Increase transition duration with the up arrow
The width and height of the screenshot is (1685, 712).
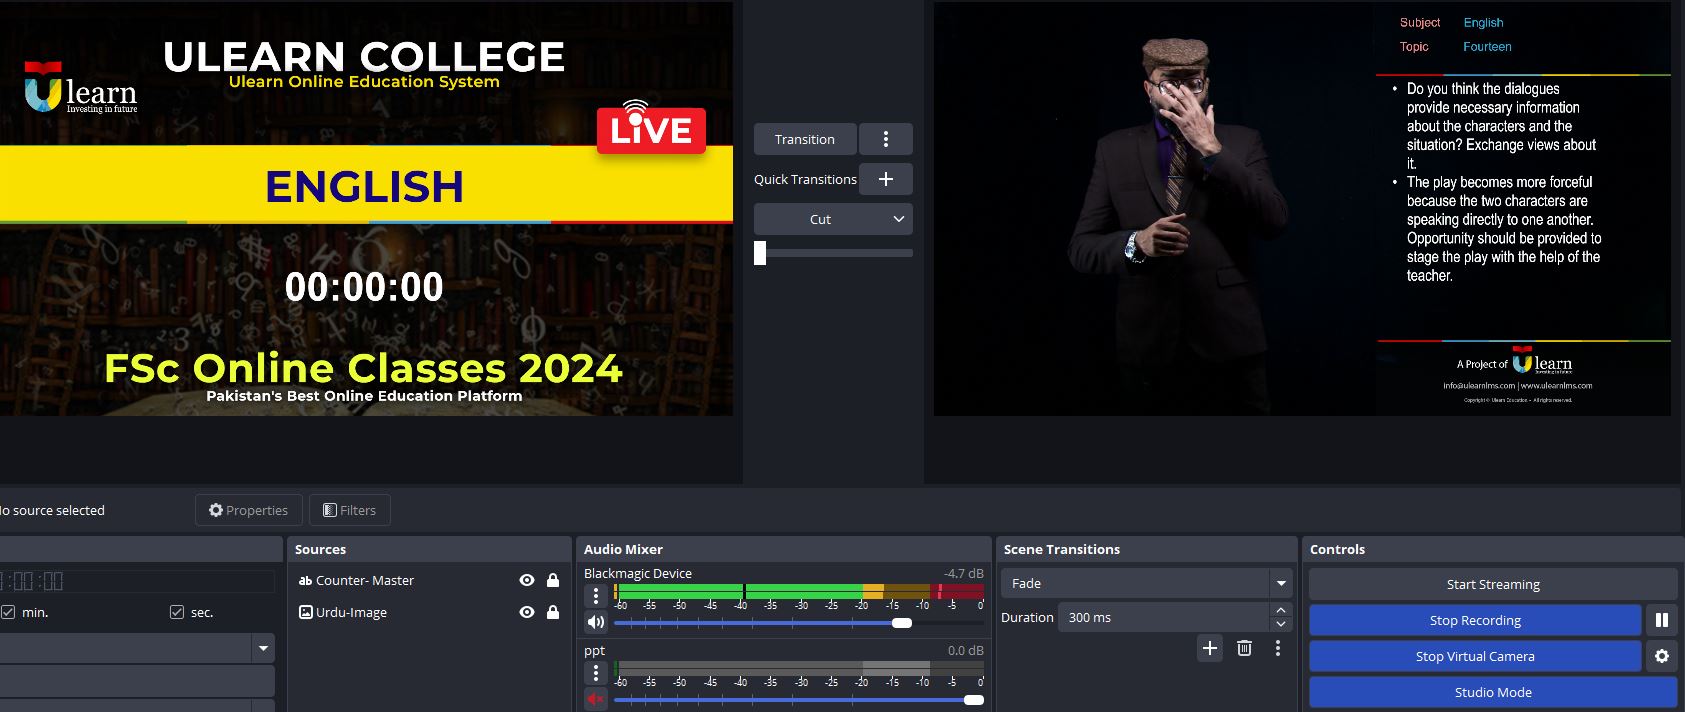(1281, 610)
